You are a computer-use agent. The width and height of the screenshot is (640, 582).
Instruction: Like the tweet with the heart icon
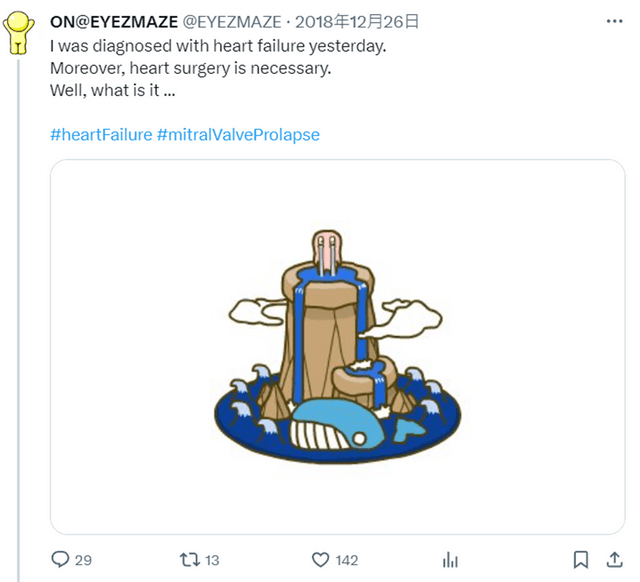click(320, 560)
